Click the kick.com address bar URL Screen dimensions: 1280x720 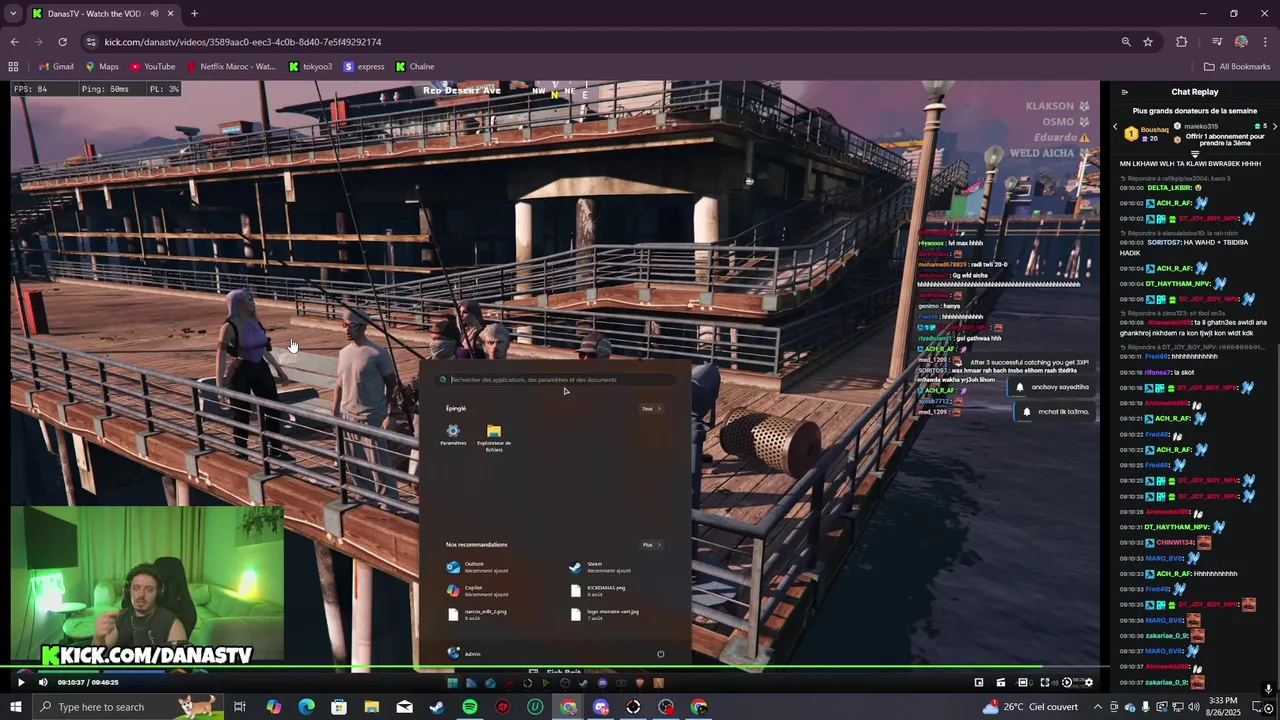[243, 42]
